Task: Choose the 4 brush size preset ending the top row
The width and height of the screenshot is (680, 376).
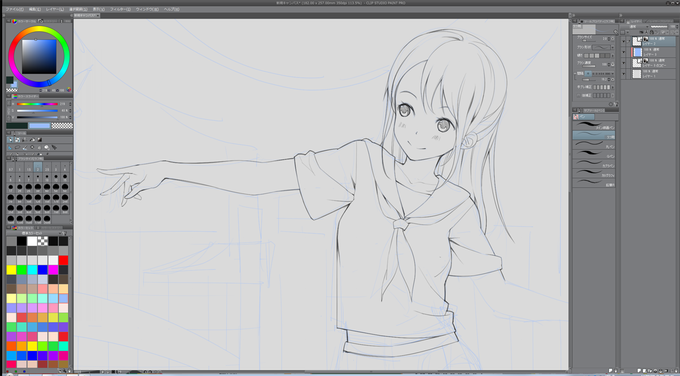Action: (x=65, y=167)
